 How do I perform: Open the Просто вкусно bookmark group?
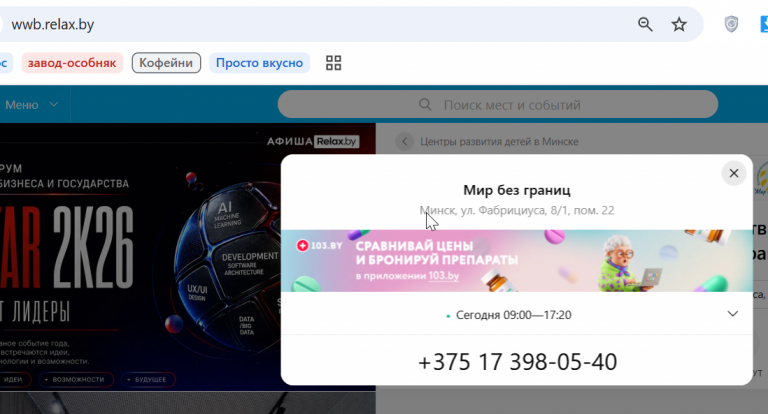(260, 63)
